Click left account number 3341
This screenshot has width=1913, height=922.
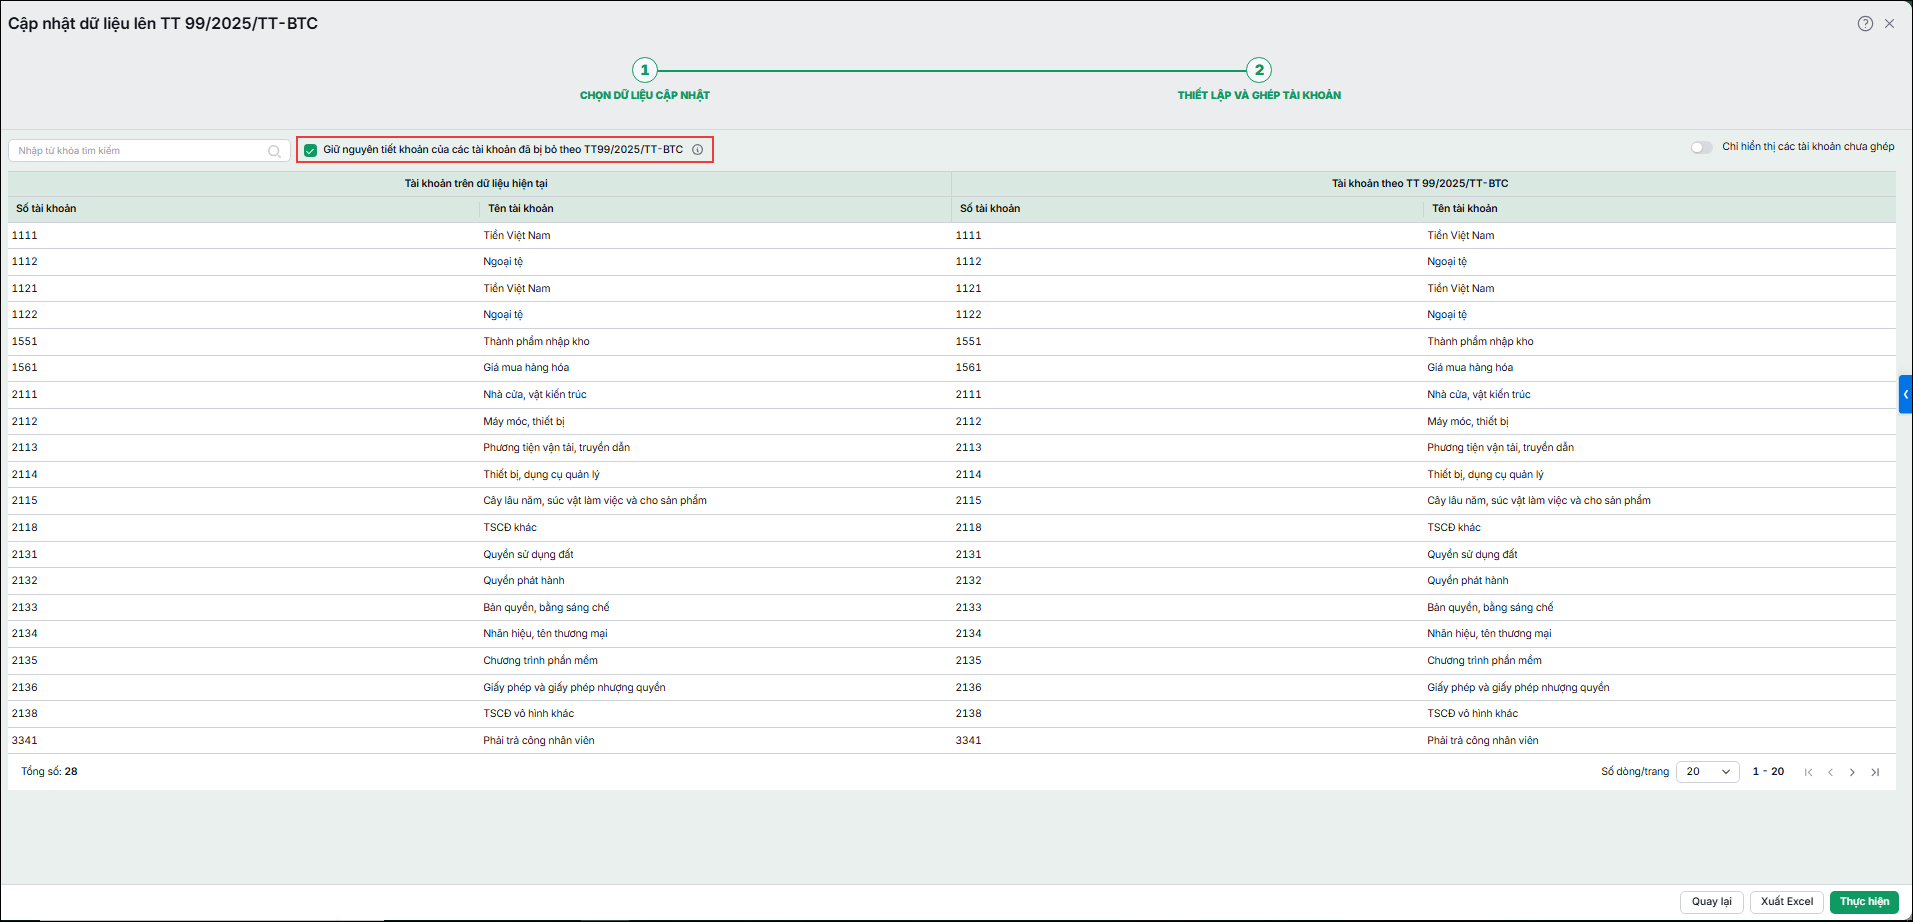point(25,741)
